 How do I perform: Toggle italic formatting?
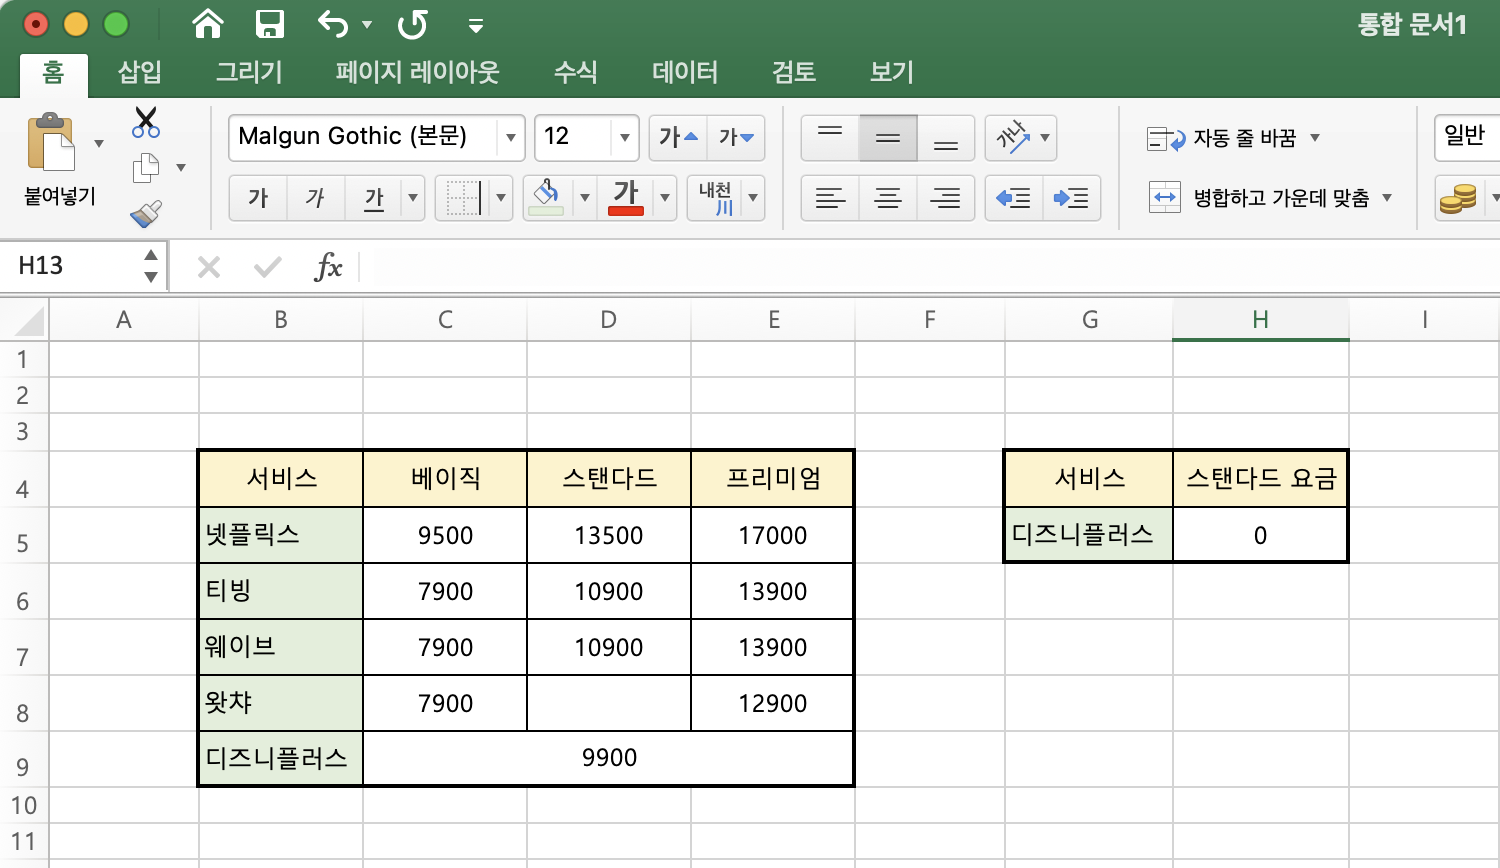click(x=316, y=198)
